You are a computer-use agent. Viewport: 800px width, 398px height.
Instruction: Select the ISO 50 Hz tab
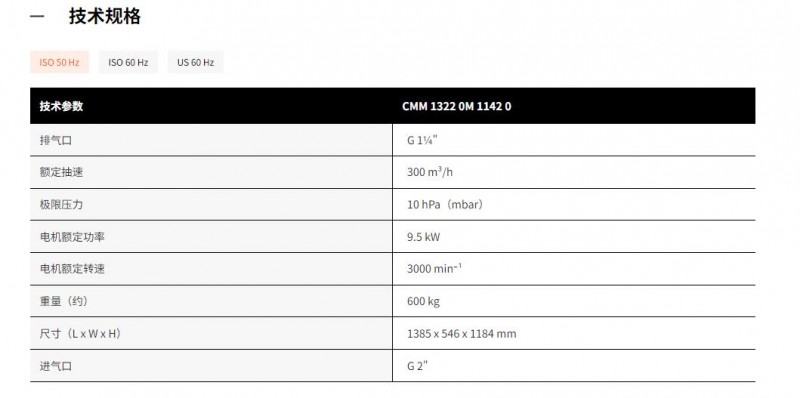(x=59, y=62)
